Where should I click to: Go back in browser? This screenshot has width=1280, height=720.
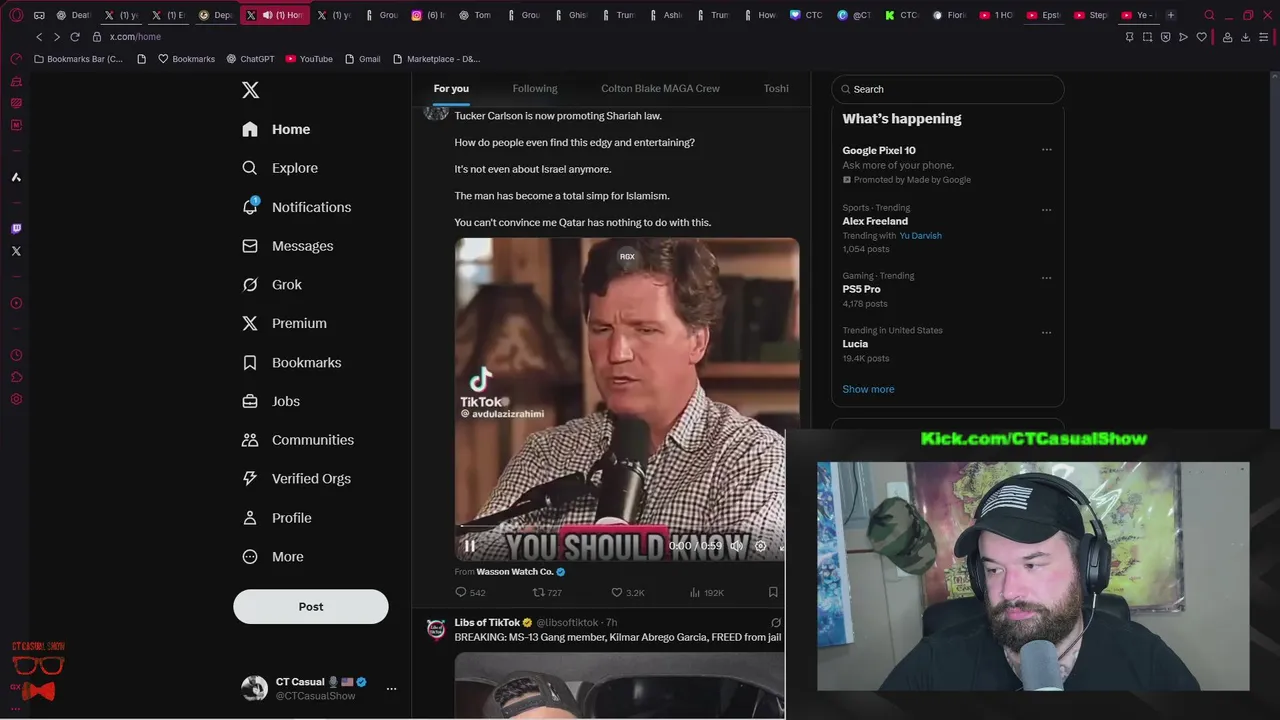tap(39, 37)
